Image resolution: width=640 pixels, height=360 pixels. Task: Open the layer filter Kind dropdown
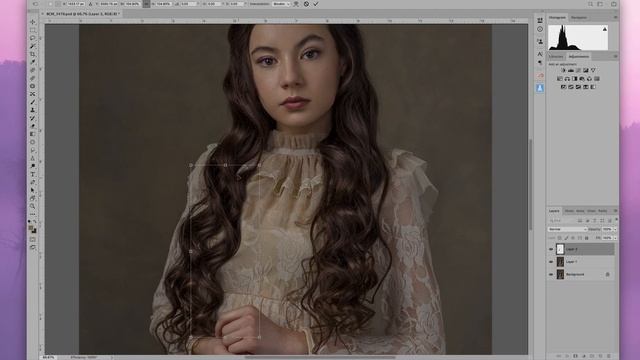coord(562,220)
